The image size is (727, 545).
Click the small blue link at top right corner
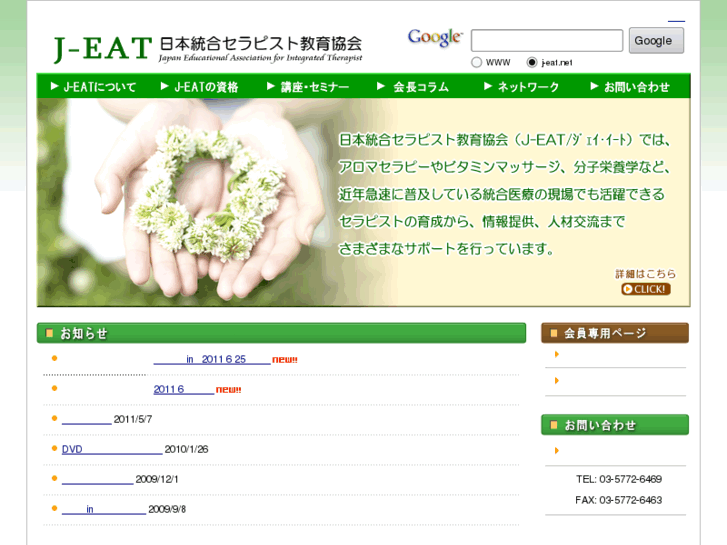click(676, 21)
